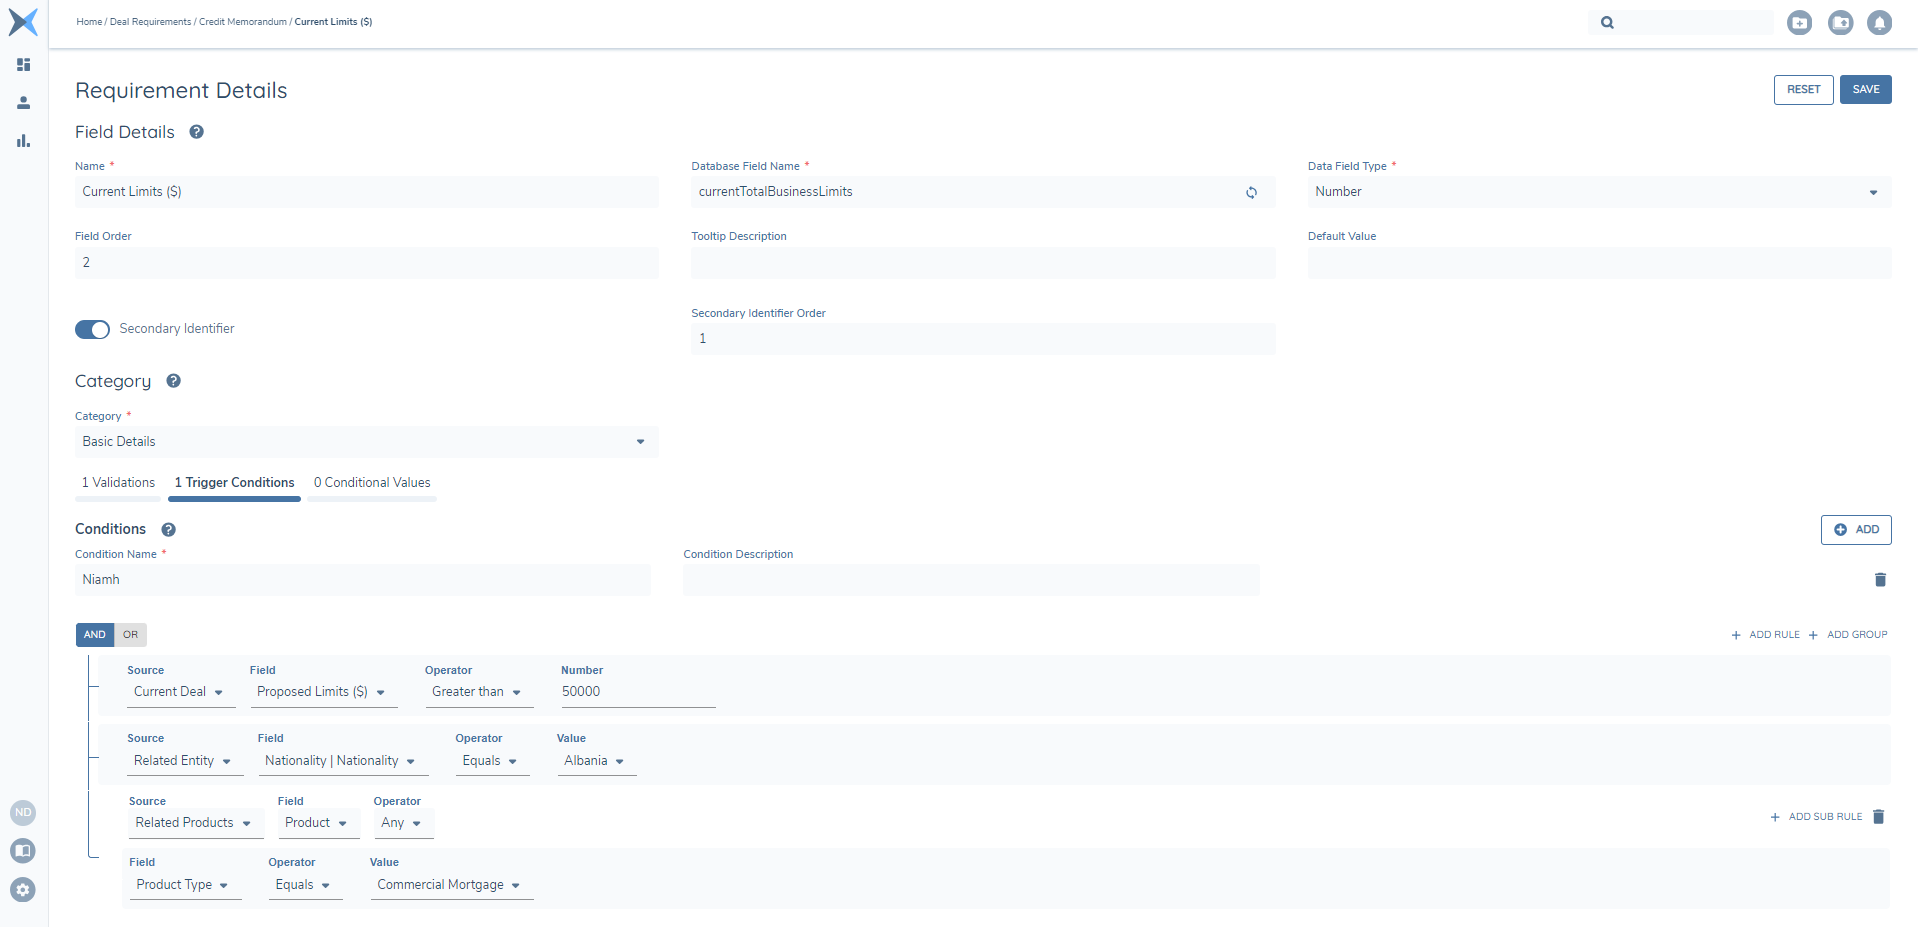Open the user profile sidebar icon
This screenshot has height=927, width=1918.
tap(24, 103)
